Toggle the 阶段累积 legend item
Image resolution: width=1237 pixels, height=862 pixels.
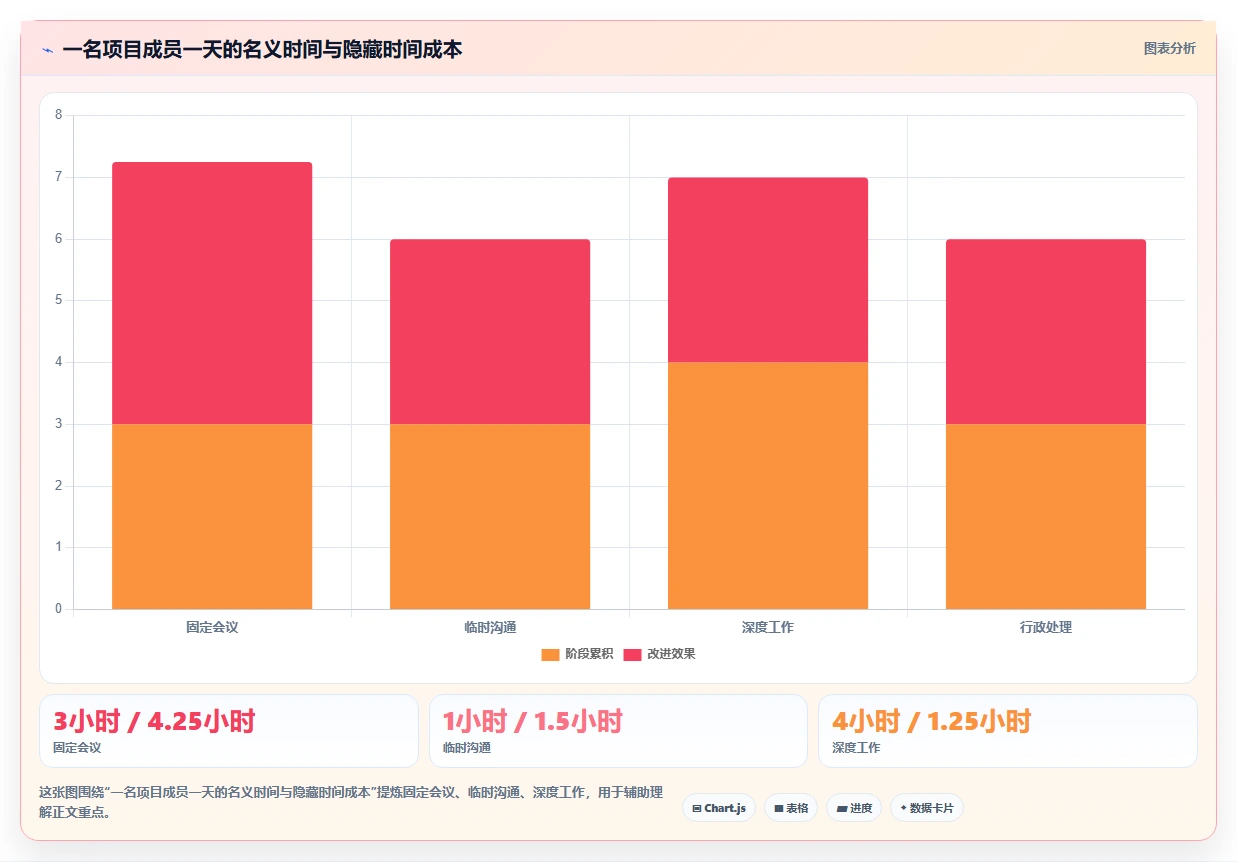[577, 654]
